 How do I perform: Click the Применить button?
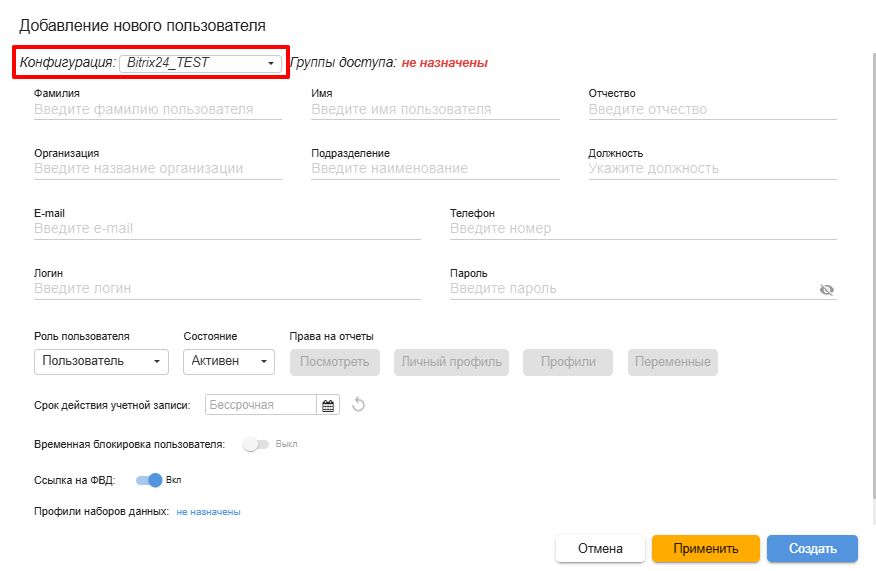point(706,549)
